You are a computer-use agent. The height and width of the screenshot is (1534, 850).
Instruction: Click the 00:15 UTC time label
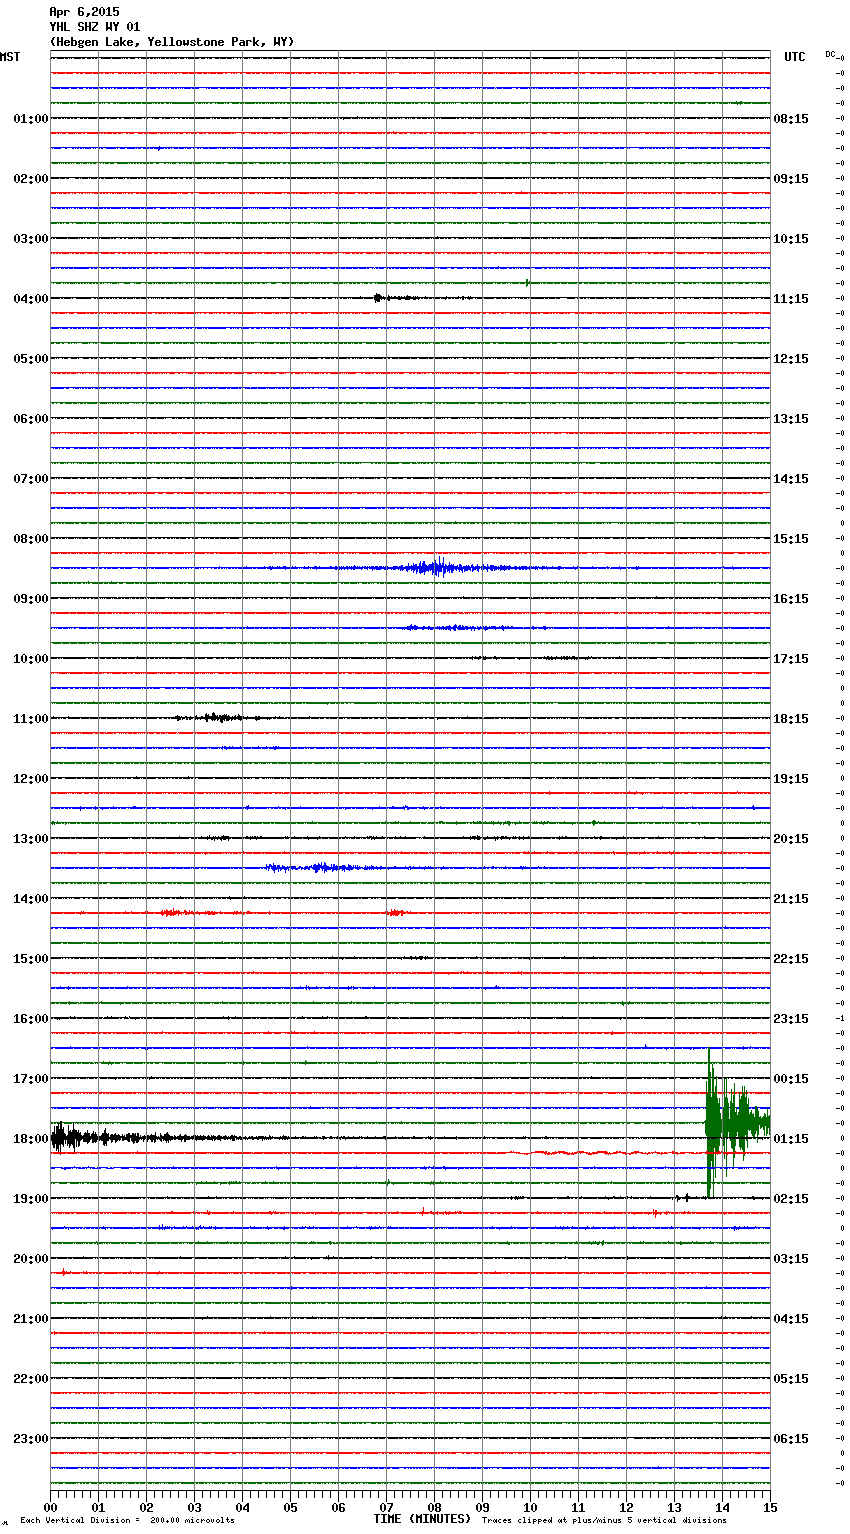coord(791,1079)
